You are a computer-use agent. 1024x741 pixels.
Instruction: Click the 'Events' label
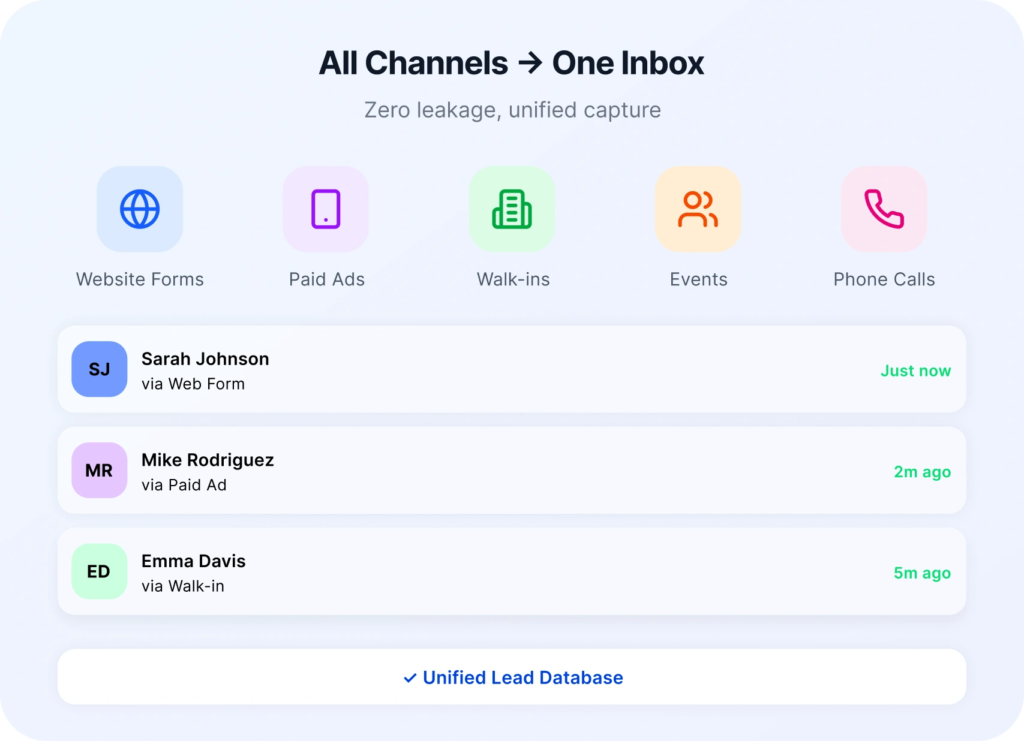pos(698,279)
